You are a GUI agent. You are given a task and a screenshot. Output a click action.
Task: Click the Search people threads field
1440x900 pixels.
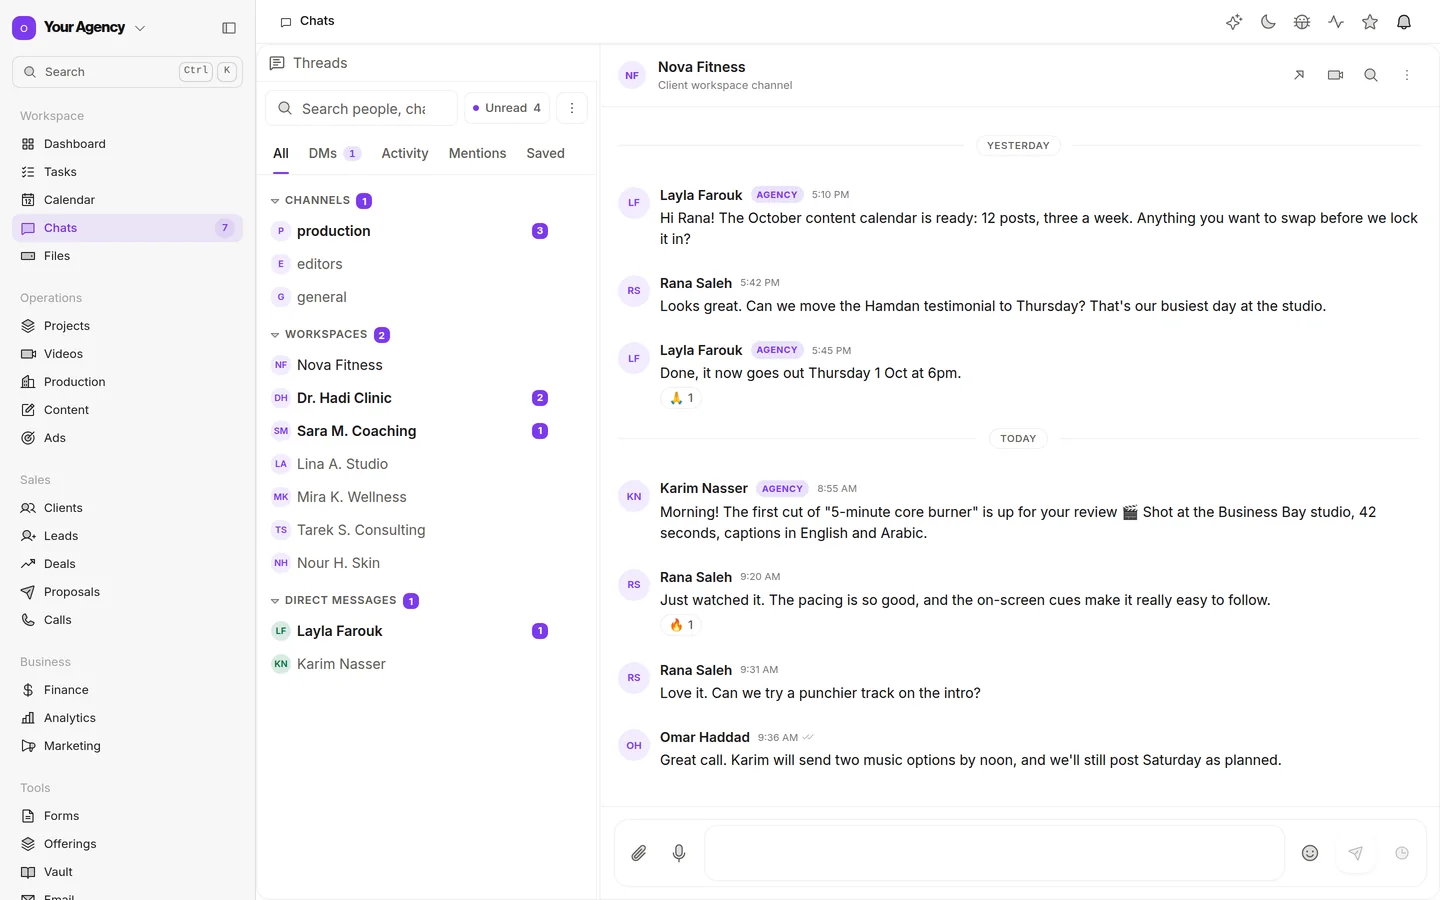(x=361, y=108)
